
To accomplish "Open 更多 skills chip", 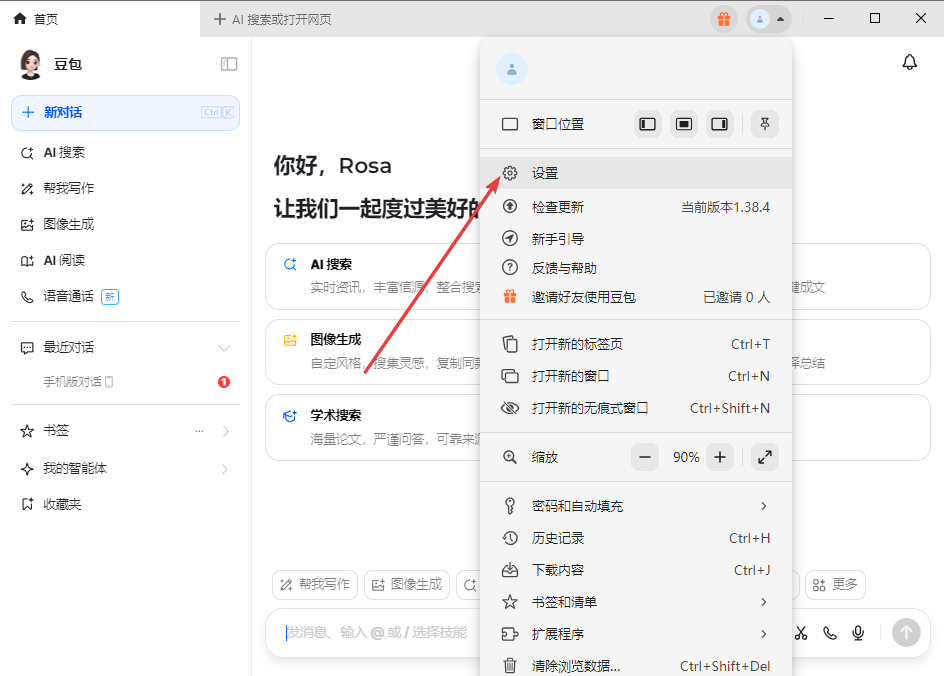I will [835, 585].
